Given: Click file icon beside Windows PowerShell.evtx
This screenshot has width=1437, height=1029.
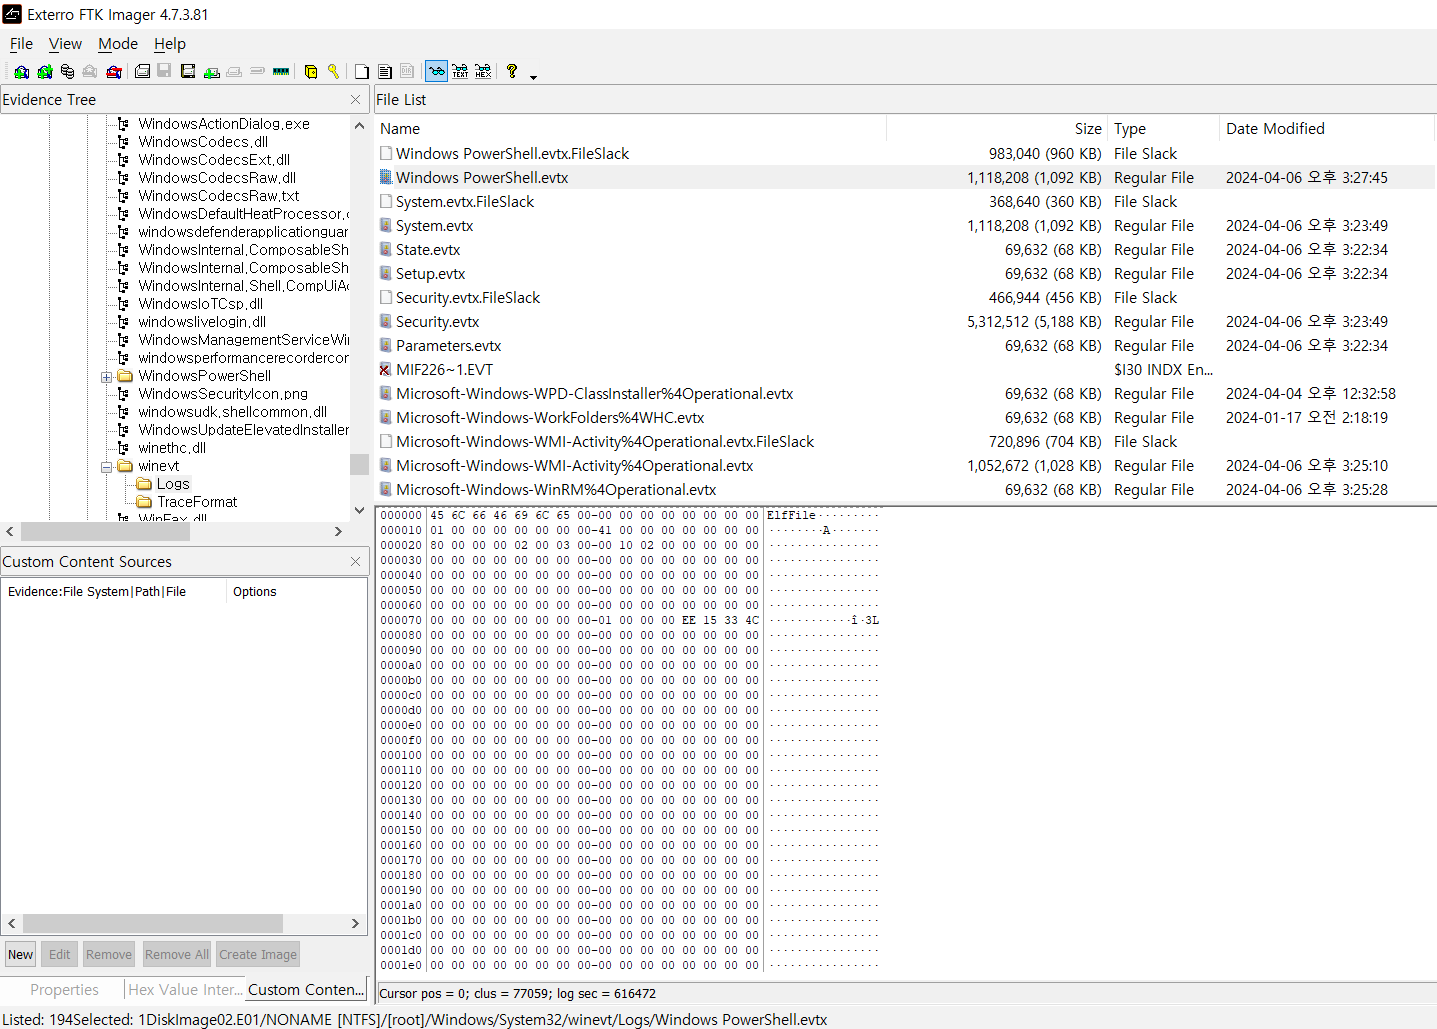Looking at the screenshot, I should pos(385,177).
